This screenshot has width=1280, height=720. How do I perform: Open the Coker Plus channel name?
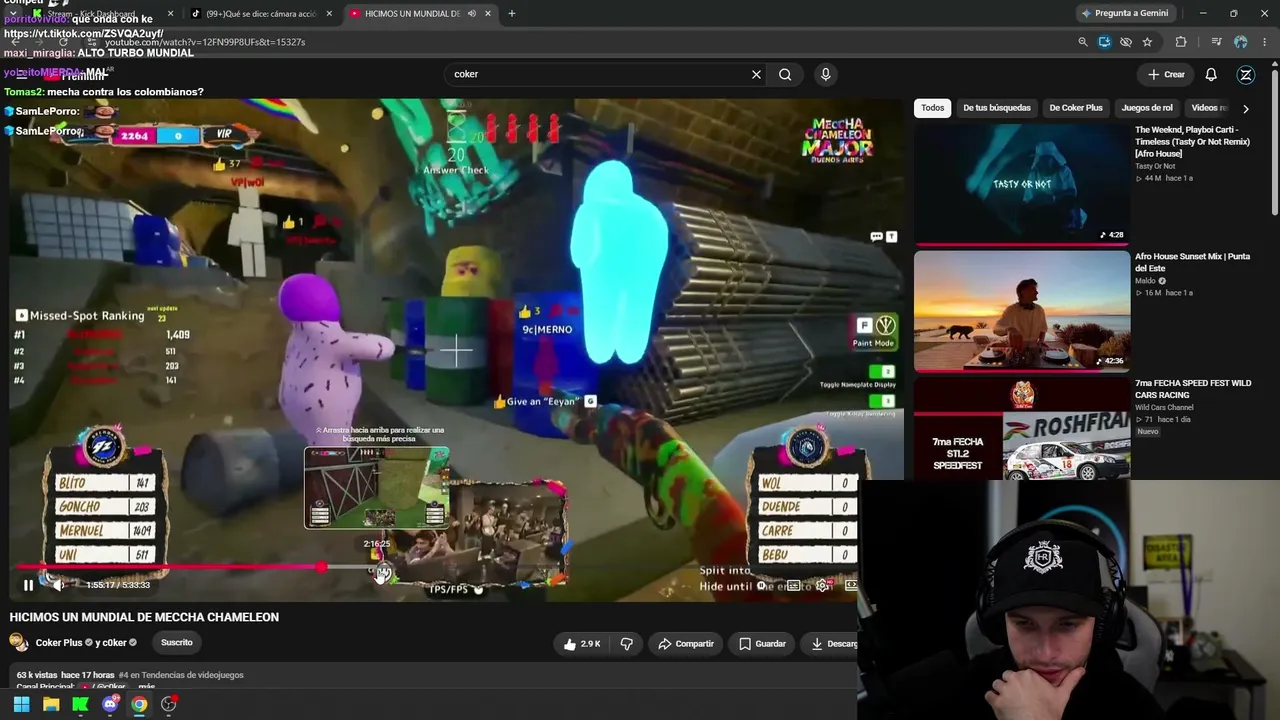point(59,643)
